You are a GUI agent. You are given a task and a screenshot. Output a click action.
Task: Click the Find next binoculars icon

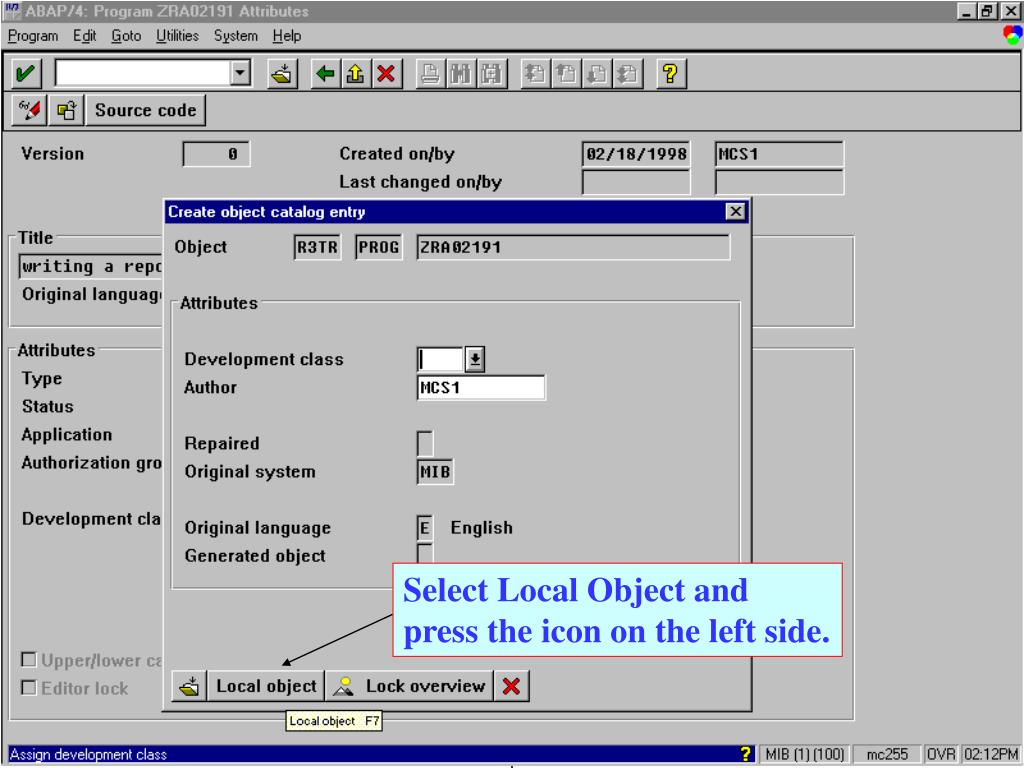click(491, 73)
